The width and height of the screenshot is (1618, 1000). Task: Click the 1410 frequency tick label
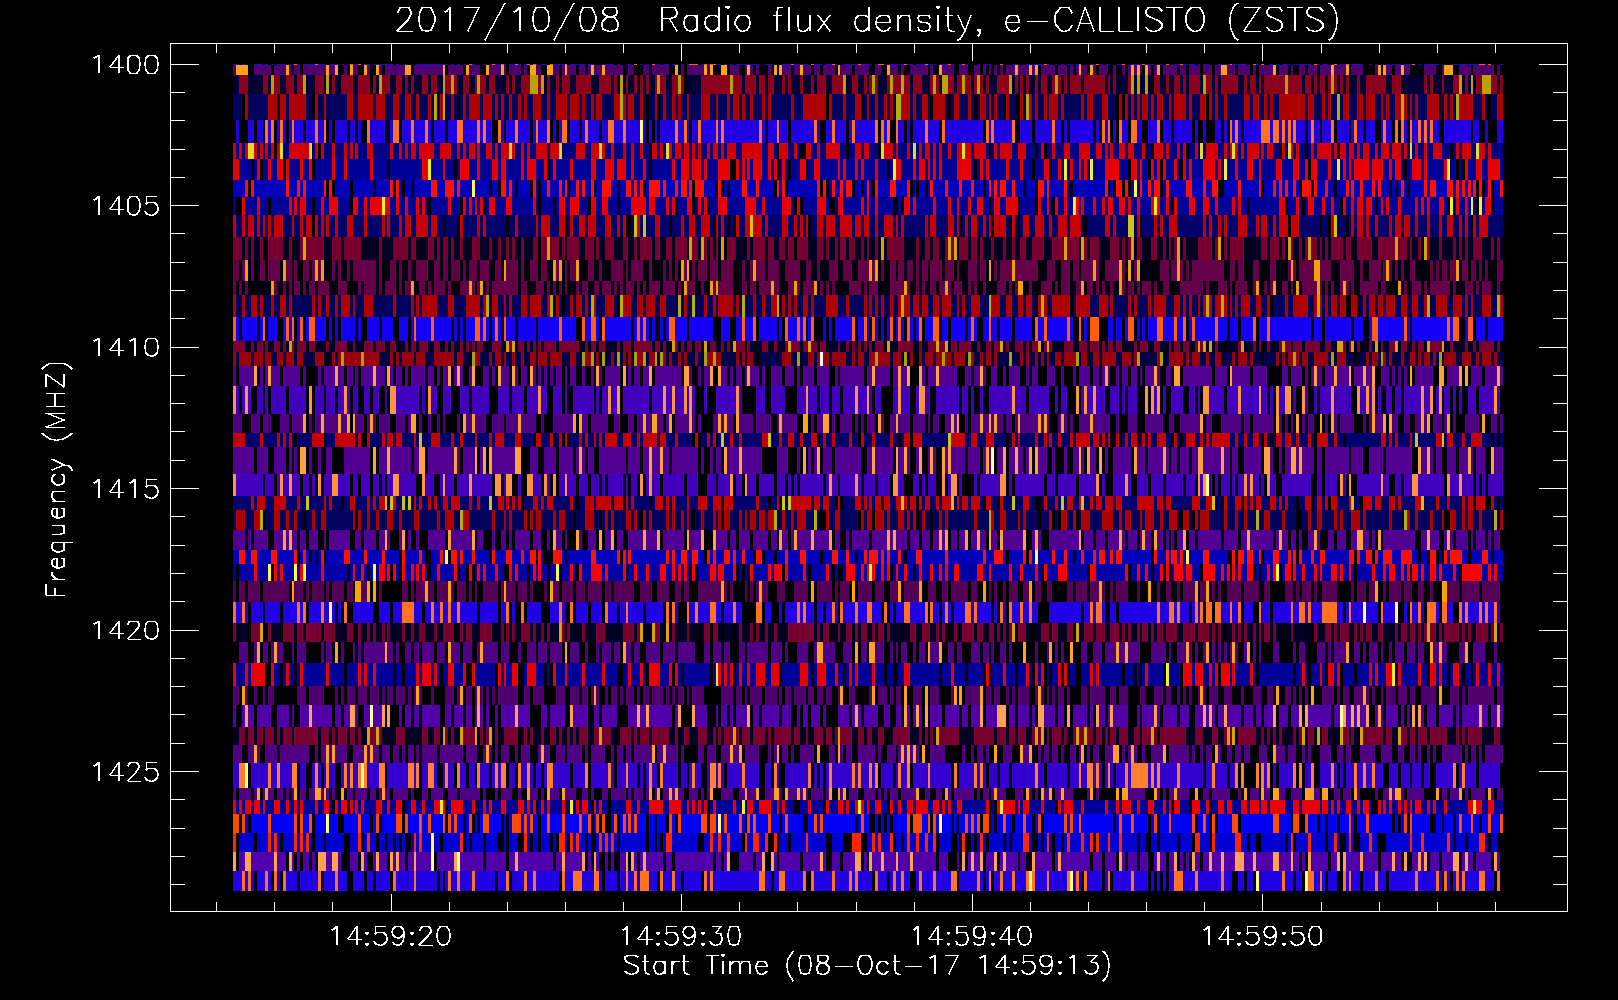pos(125,347)
